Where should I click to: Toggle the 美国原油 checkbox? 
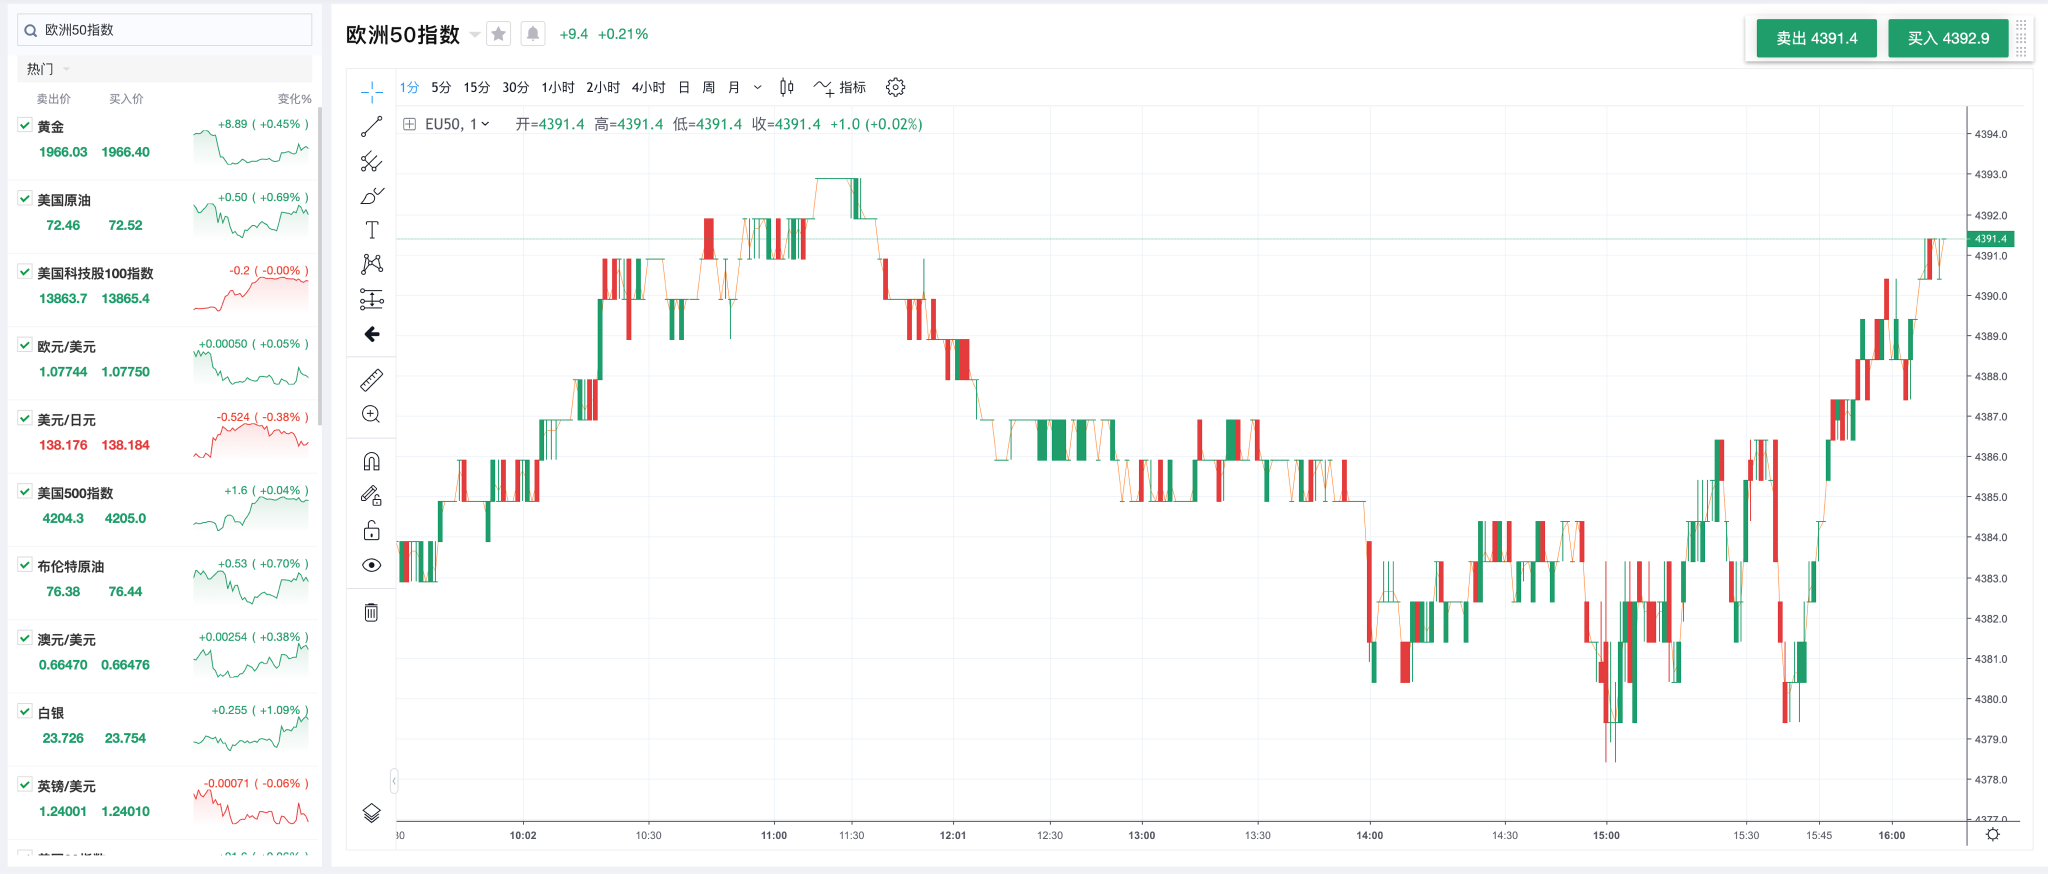pyautogui.click(x=25, y=199)
